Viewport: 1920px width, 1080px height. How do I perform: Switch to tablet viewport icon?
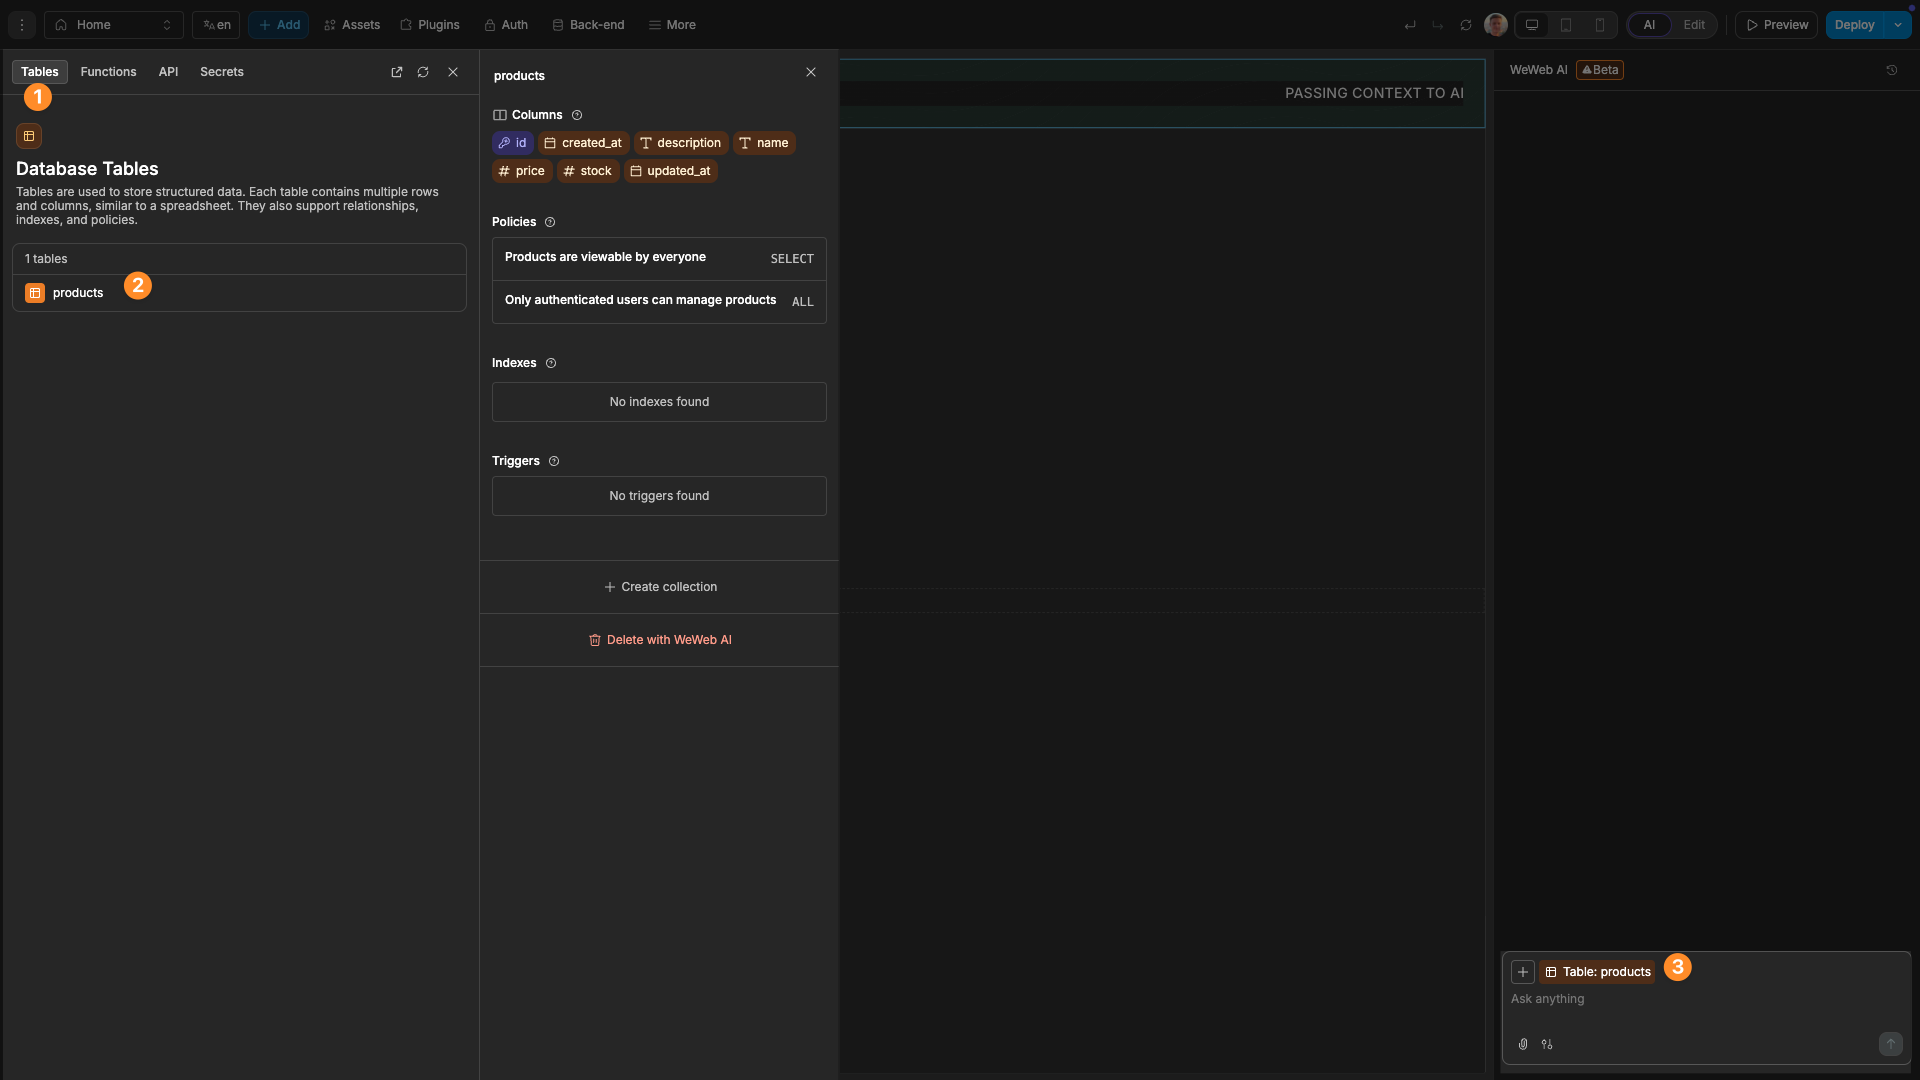(1566, 25)
